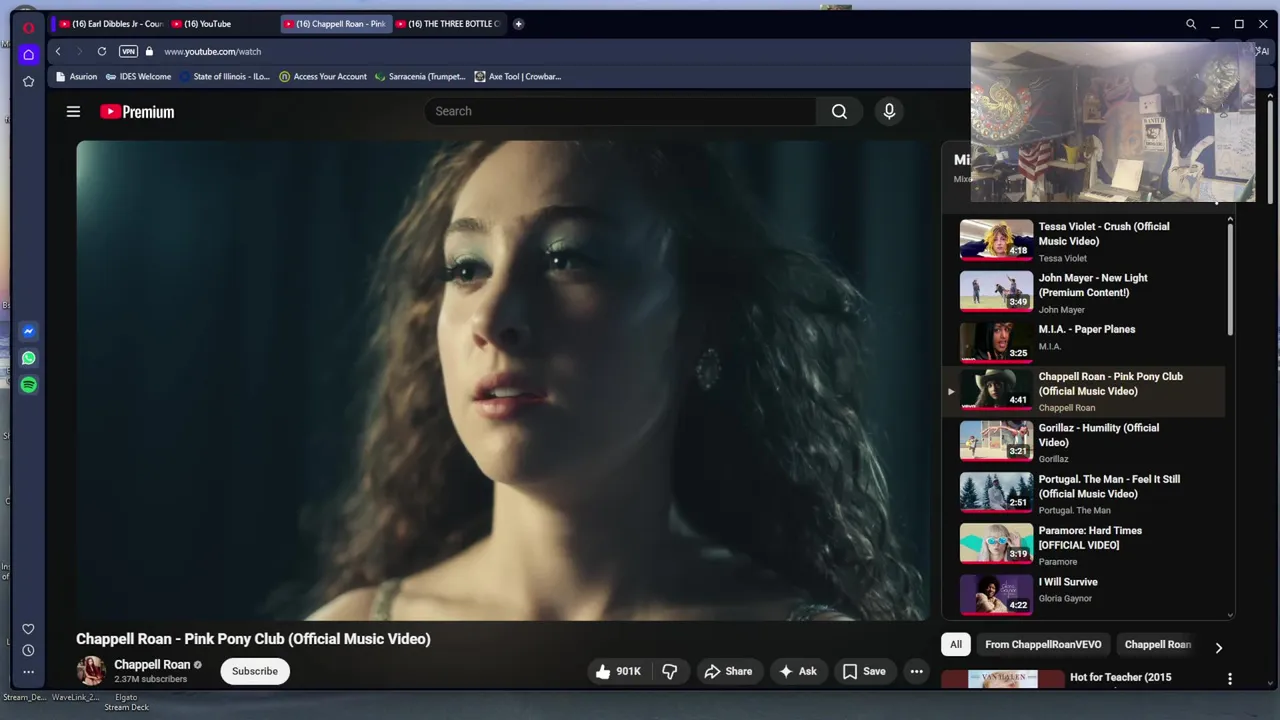Click the mix playlist scrollbar
The image size is (1280, 720).
point(1230,278)
